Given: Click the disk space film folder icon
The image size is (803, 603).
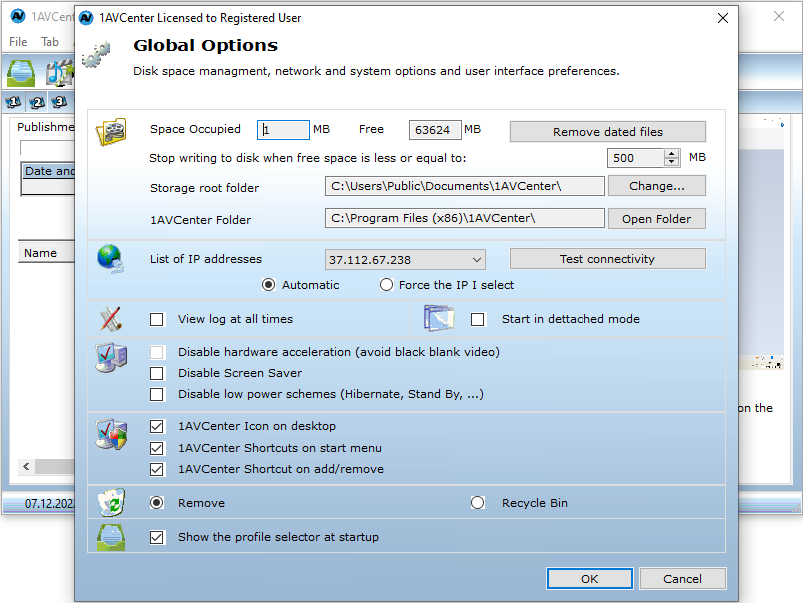Looking at the screenshot, I should point(111,131).
